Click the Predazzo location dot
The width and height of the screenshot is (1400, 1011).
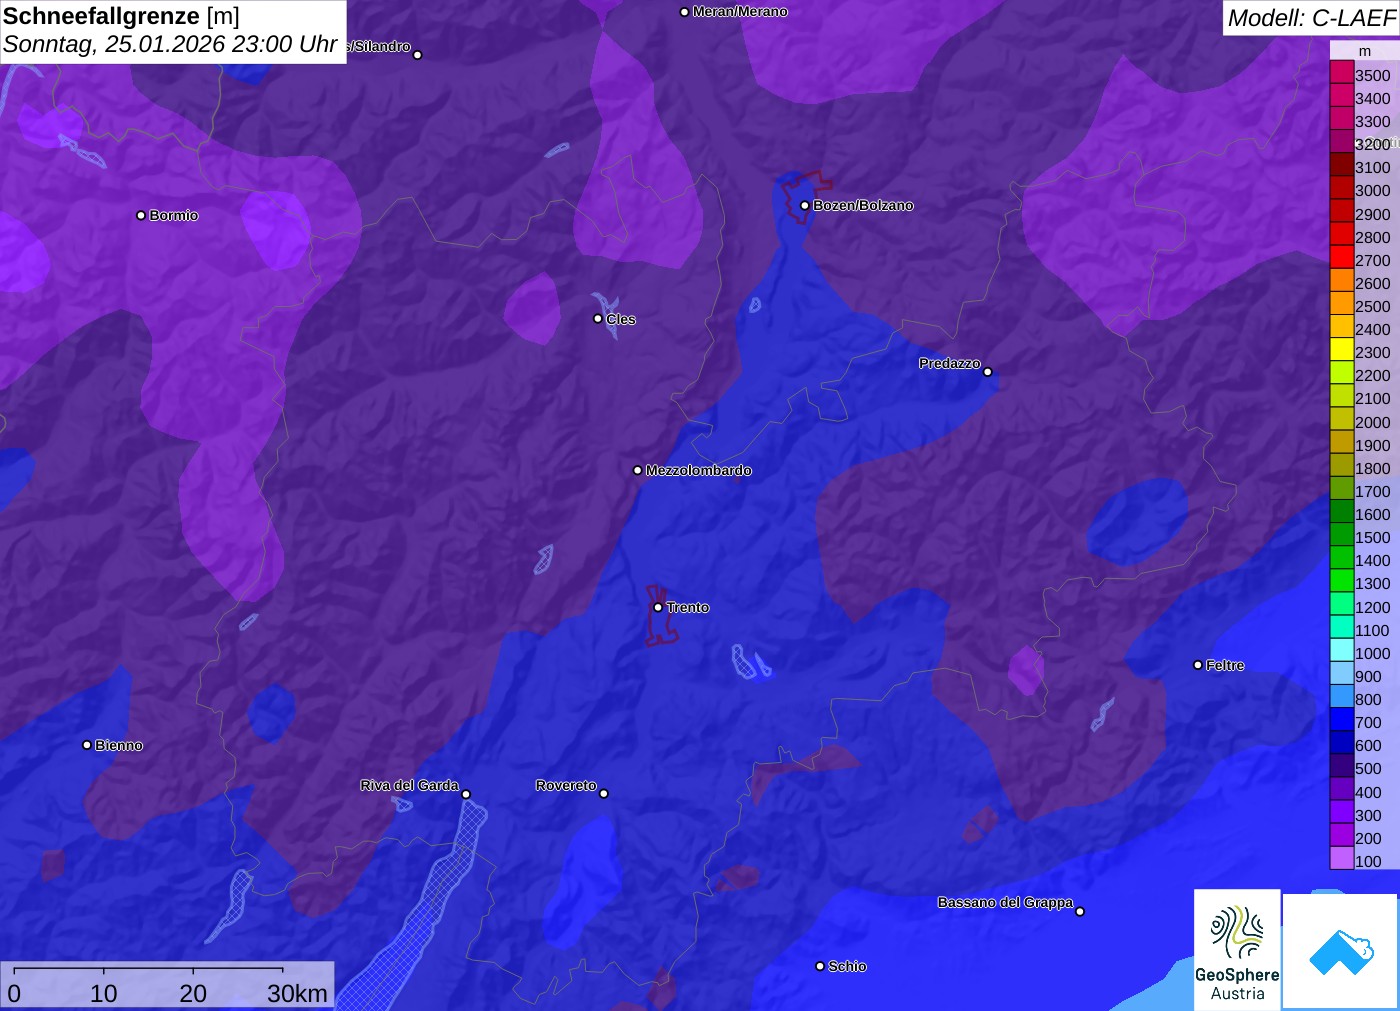pyautogui.click(x=988, y=372)
